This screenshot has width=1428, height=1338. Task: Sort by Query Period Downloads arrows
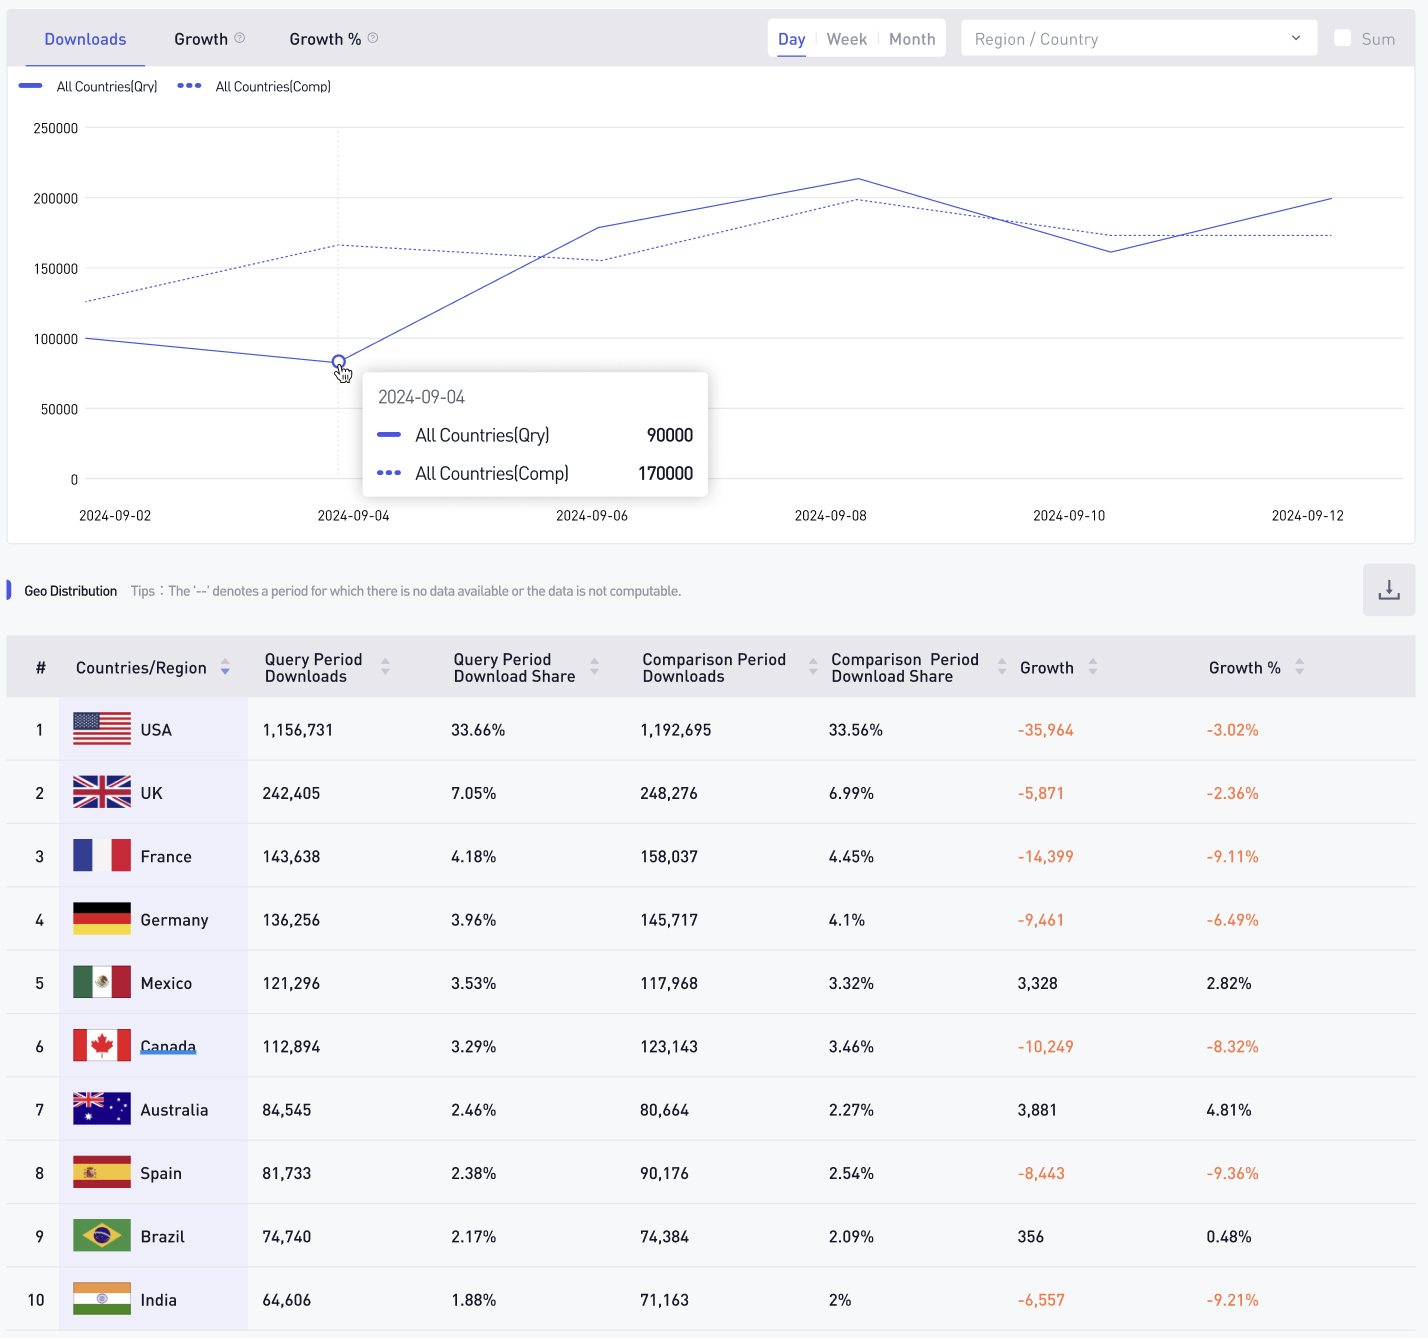point(385,667)
